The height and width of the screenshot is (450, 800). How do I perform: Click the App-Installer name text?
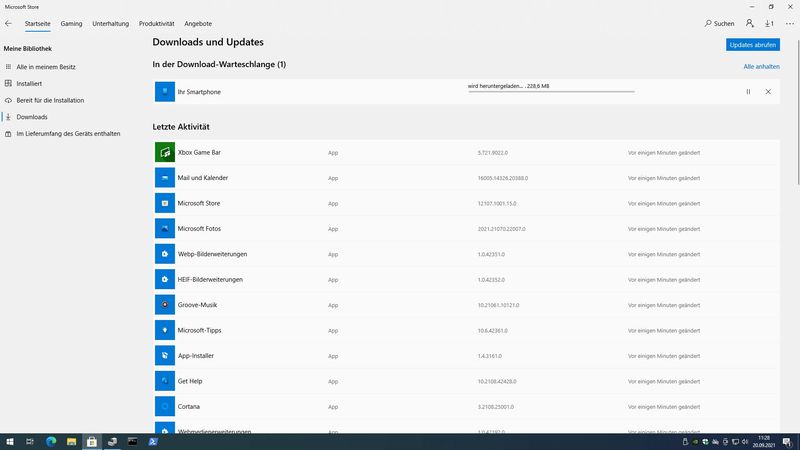point(195,356)
